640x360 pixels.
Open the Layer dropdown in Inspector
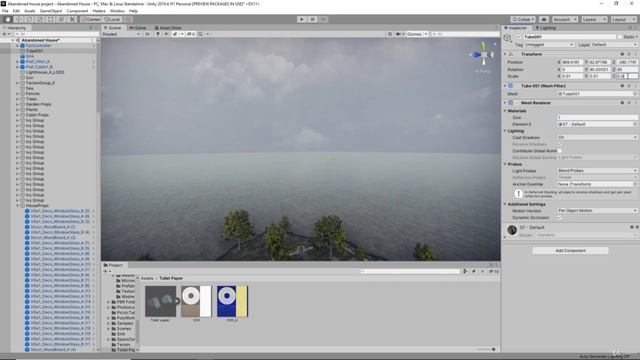(x=614, y=44)
